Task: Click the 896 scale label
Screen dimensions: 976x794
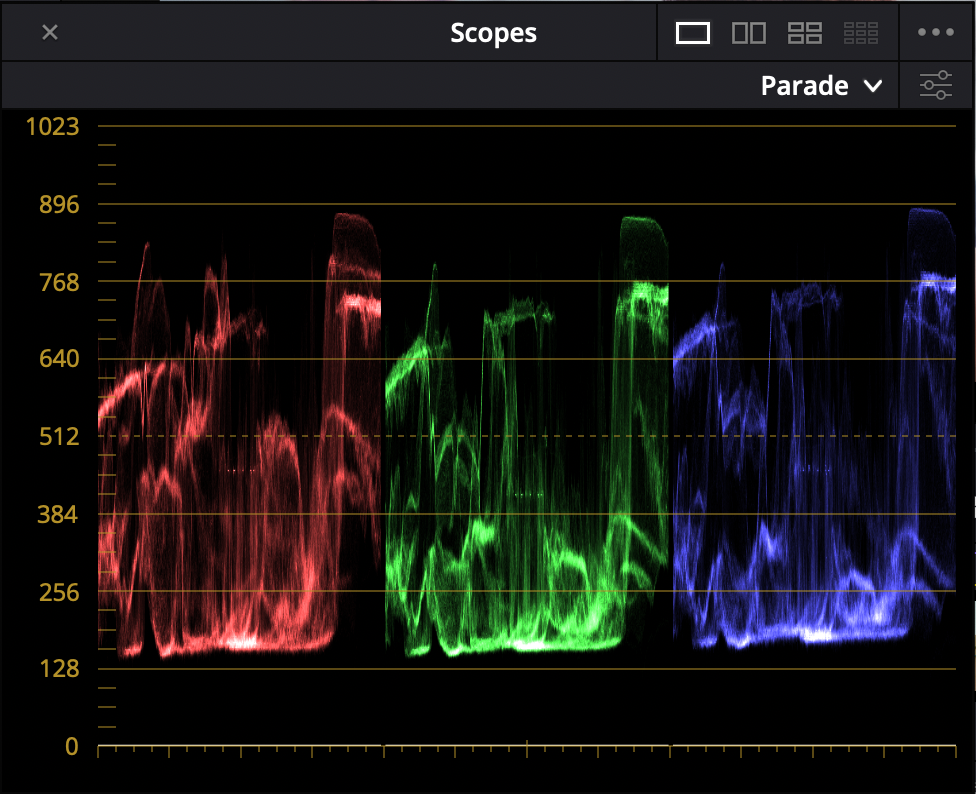Action: click(x=58, y=204)
